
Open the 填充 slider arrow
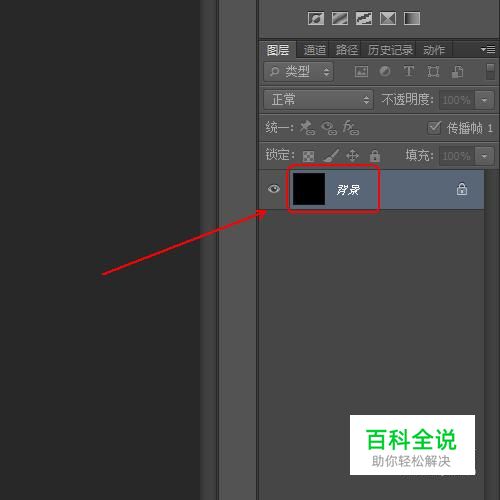[484, 156]
